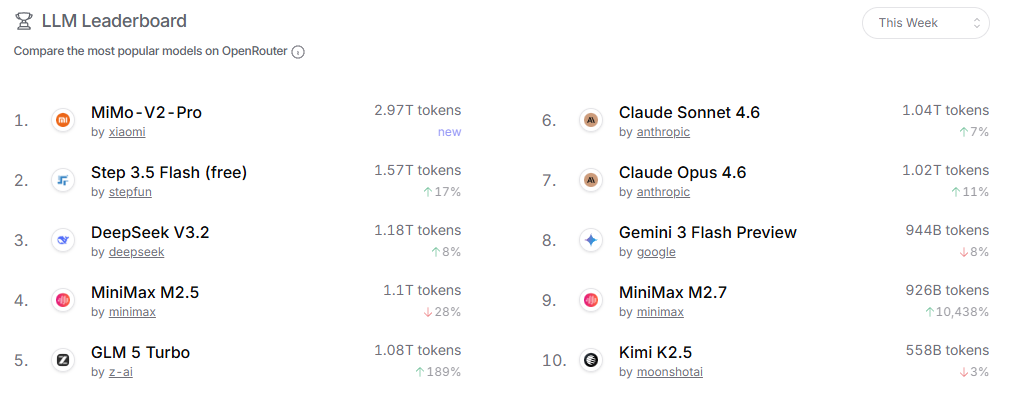This screenshot has width=1012, height=401.
Task: Click the Anthropic icon beside Claude Sonnet 4.6
Action: click(591, 121)
